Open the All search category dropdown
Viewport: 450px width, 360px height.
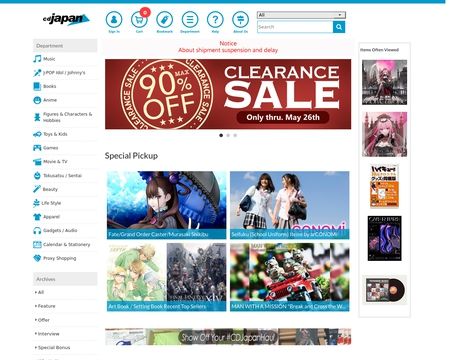tap(301, 15)
